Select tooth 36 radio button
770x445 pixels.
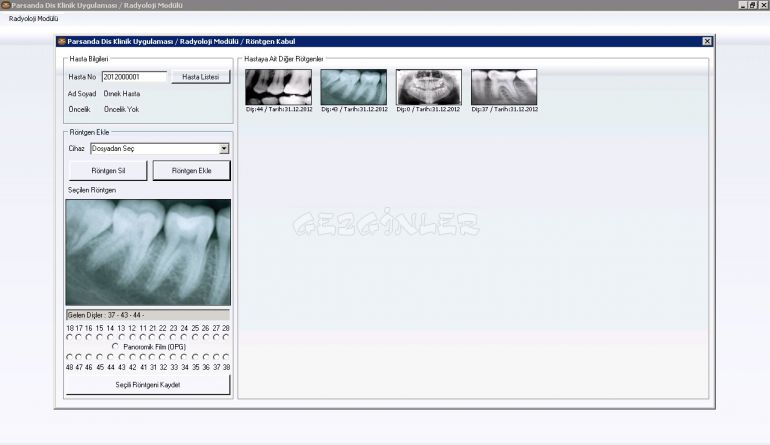pyautogui.click(x=206, y=357)
